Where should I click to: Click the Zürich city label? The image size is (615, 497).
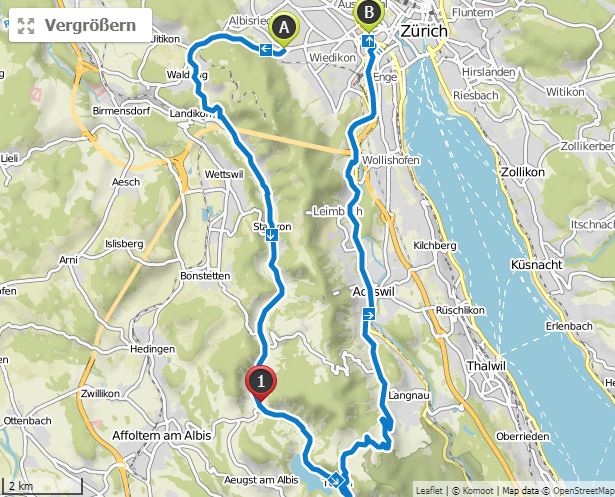point(424,31)
